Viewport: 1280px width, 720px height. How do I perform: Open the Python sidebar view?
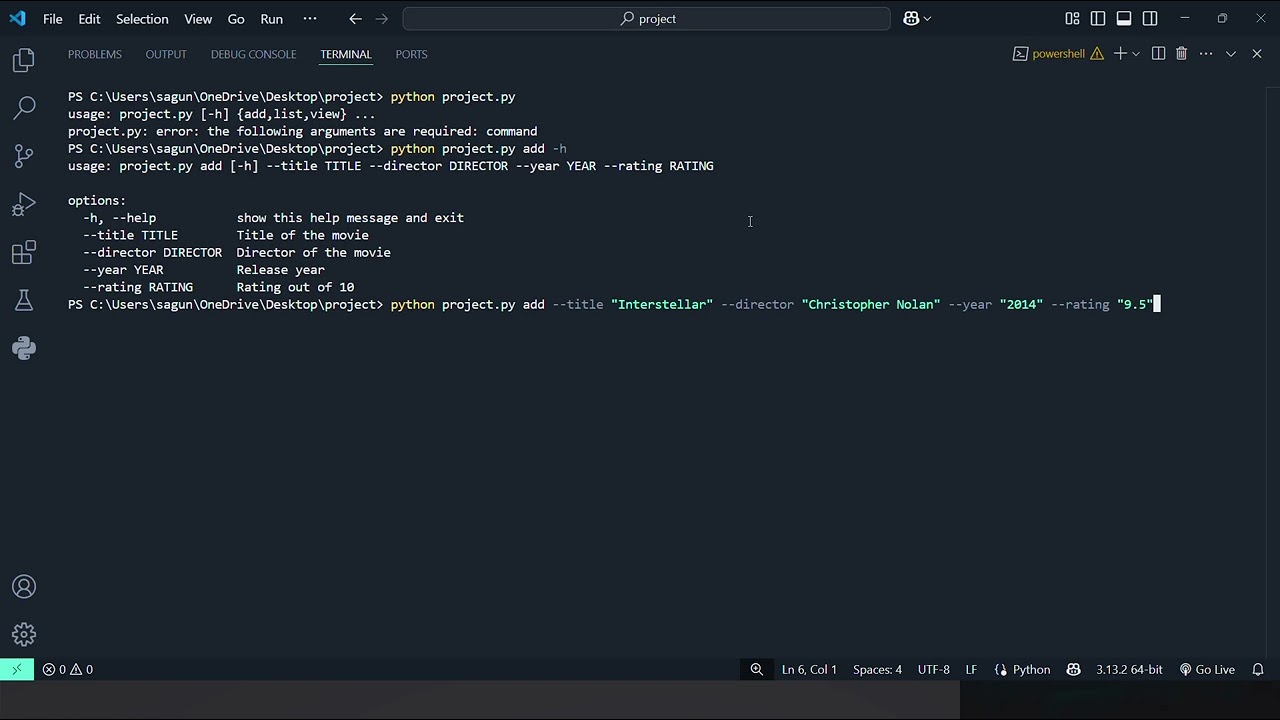tap(24, 348)
